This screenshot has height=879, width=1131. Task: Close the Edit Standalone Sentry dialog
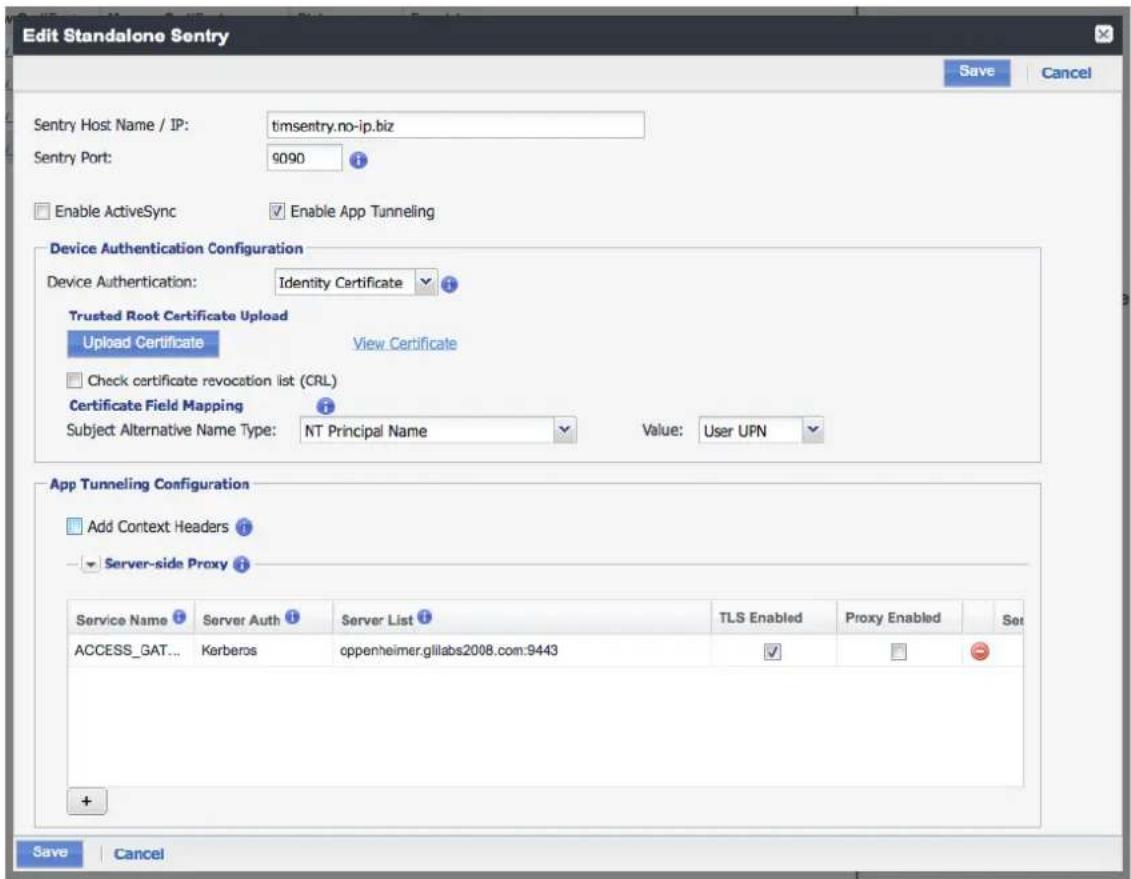click(1104, 34)
